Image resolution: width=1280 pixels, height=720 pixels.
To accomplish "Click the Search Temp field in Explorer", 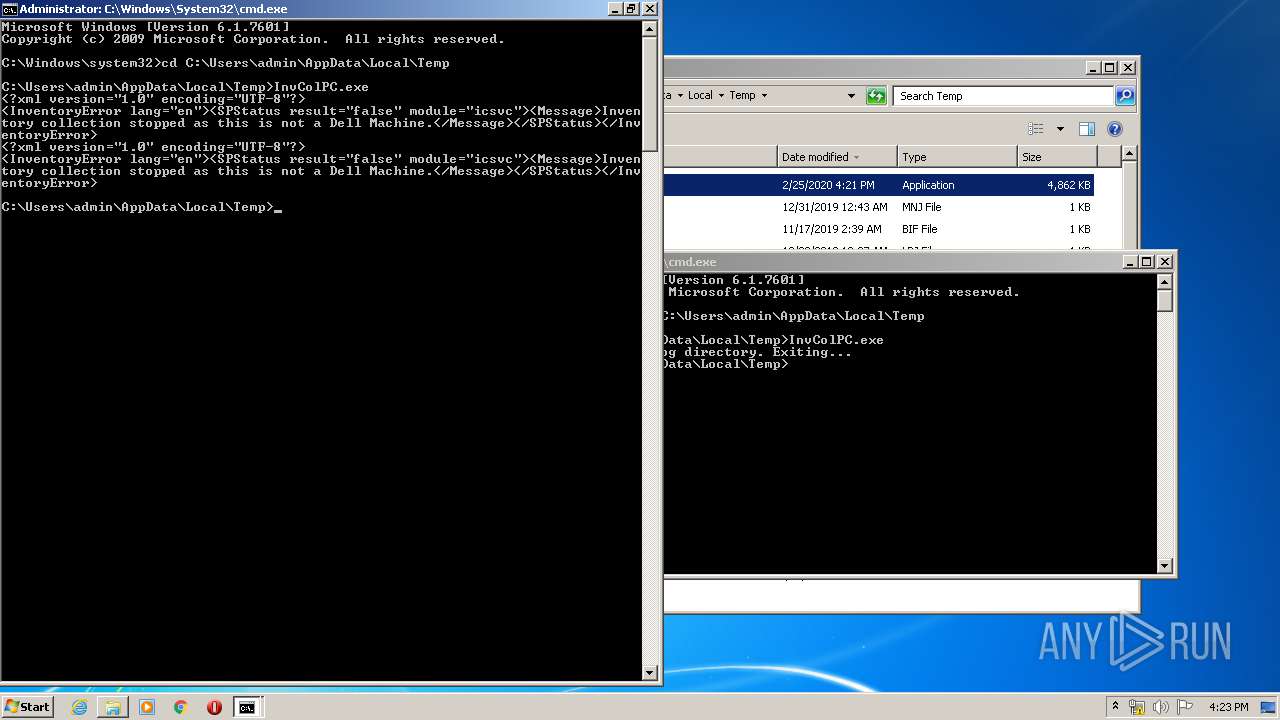I will click(1002, 96).
